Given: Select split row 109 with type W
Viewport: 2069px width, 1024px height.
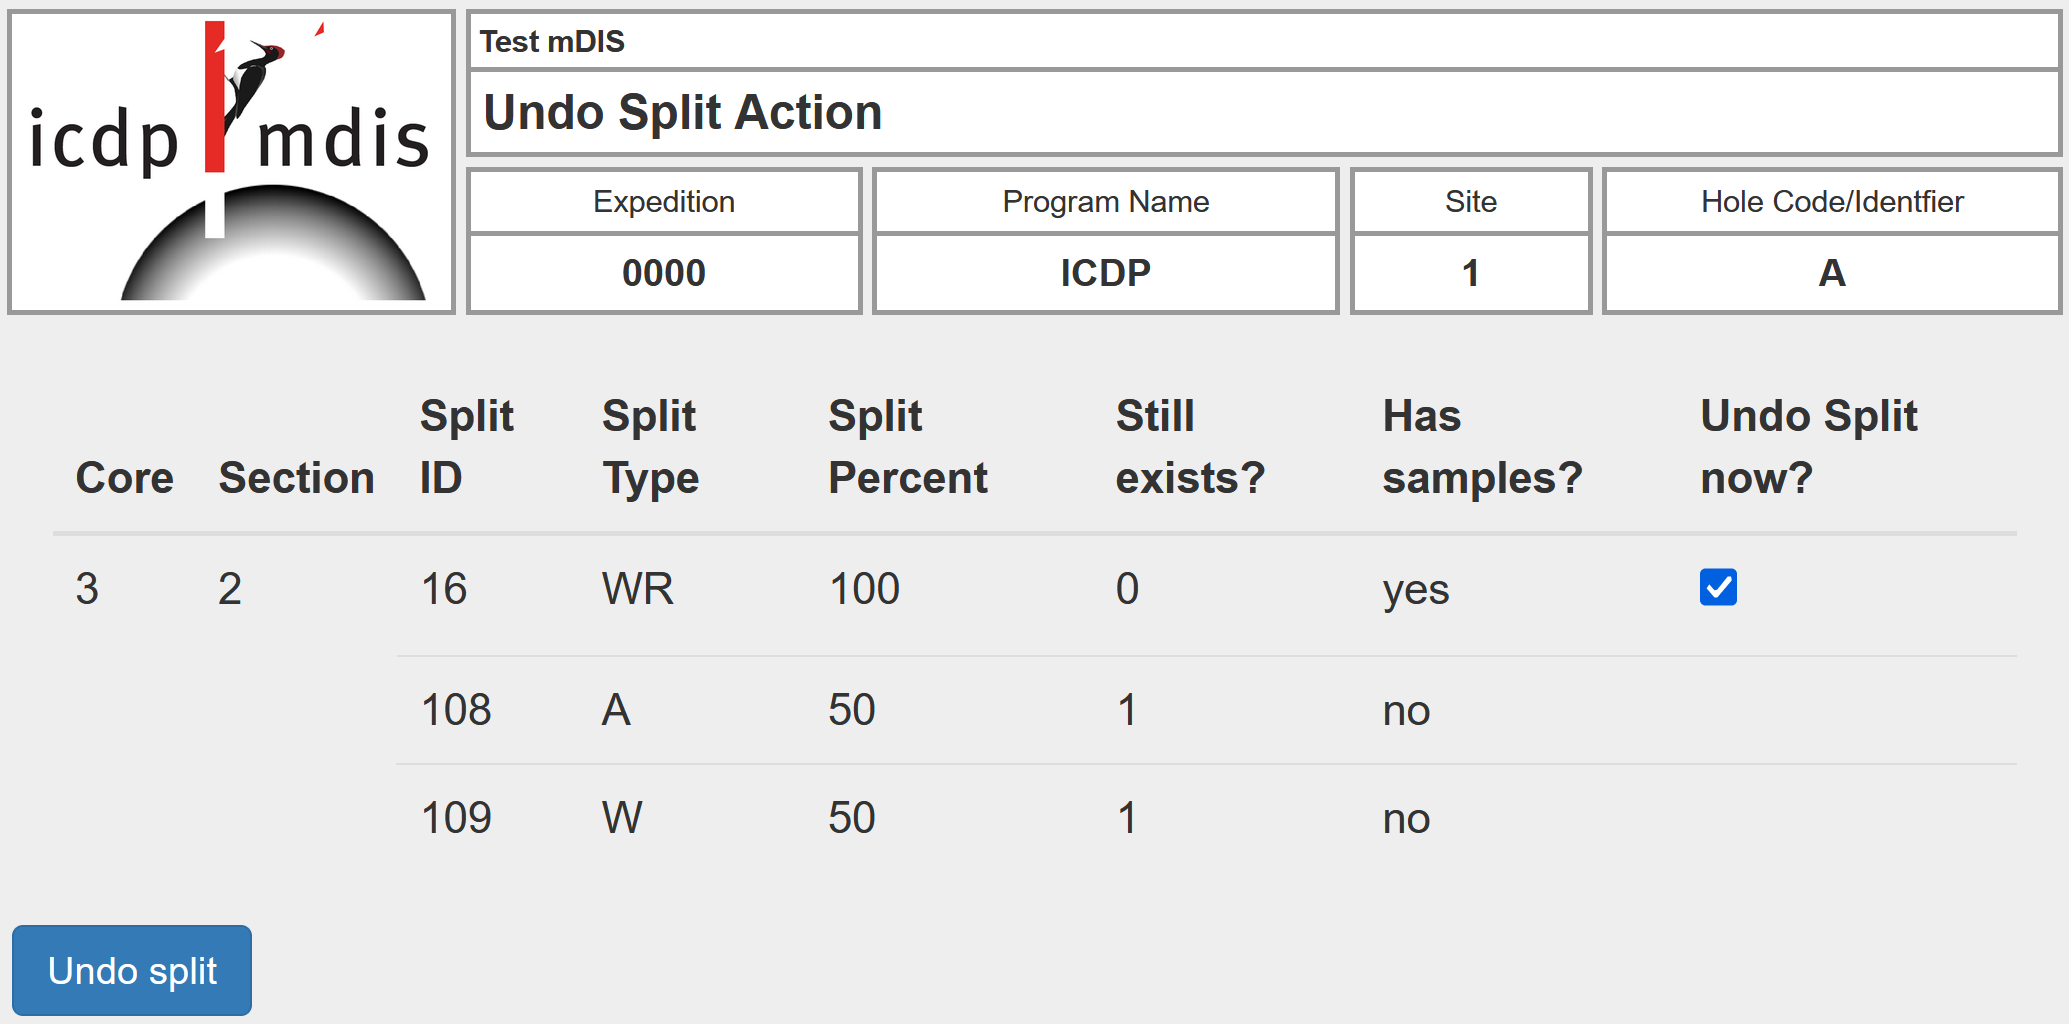Looking at the screenshot, I should point(454,817).
